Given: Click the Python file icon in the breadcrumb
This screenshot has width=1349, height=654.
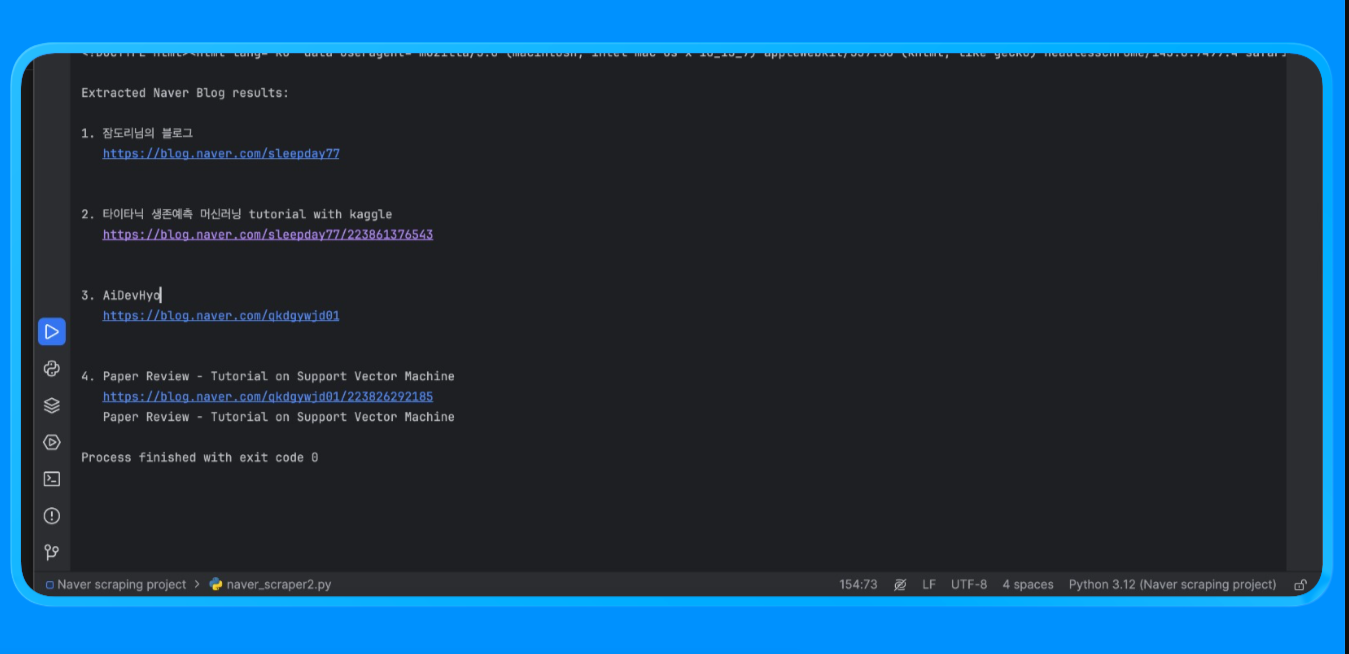Looking at the screenshot, I should coord(216,584).
